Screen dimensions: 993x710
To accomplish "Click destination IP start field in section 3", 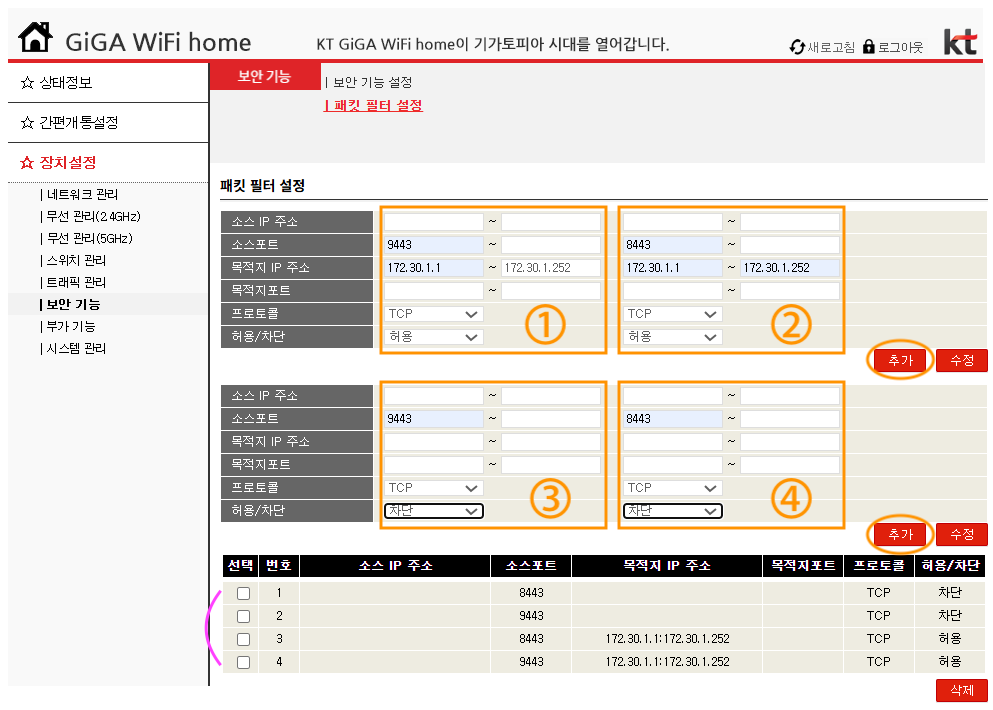I will [x=433, y=442].
